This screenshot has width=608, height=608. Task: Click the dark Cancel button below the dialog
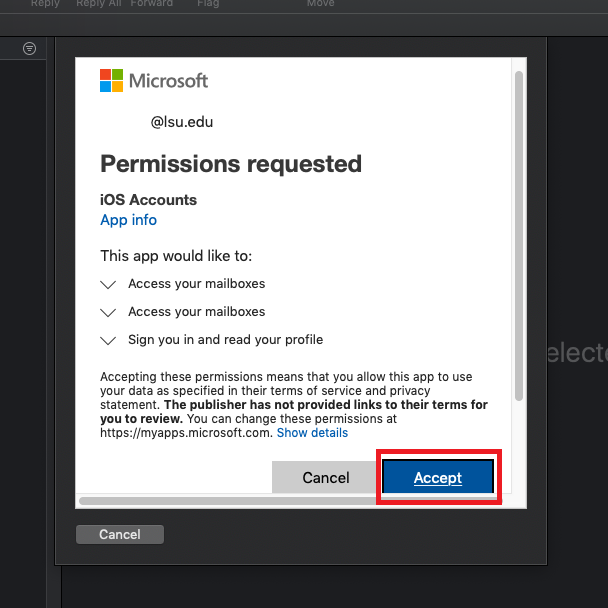120,534
